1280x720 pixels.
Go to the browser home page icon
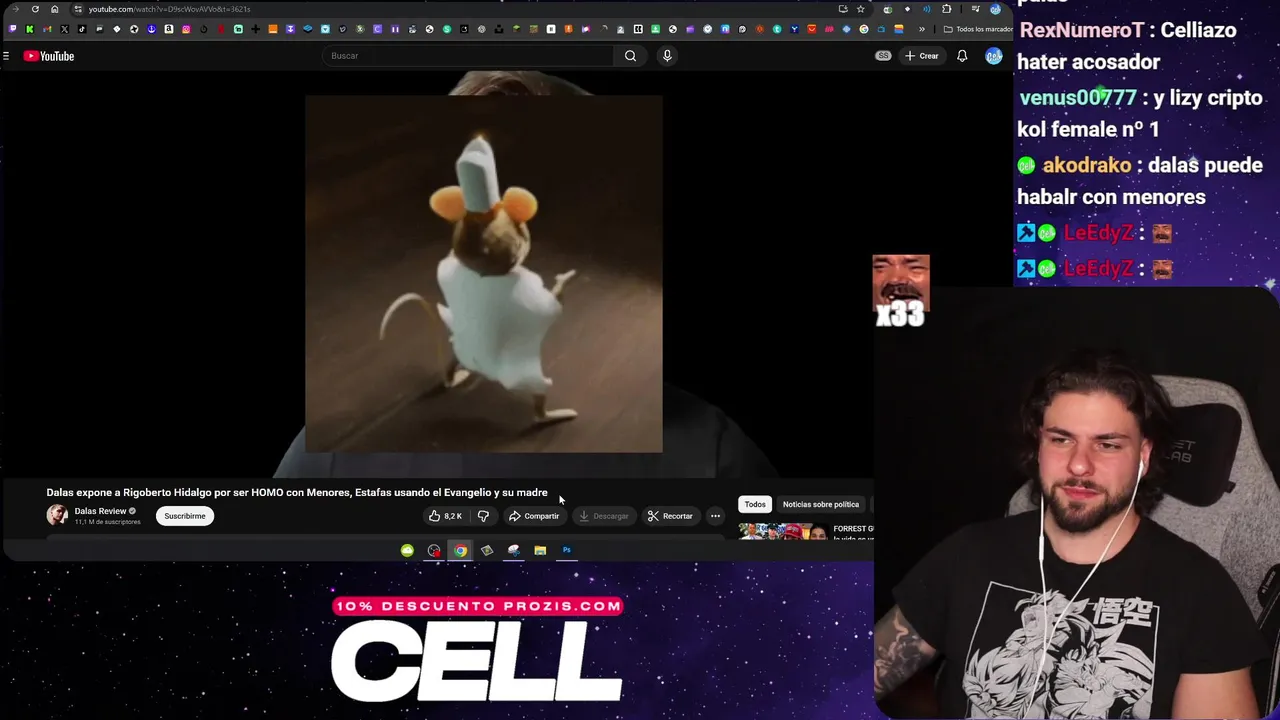54,9
